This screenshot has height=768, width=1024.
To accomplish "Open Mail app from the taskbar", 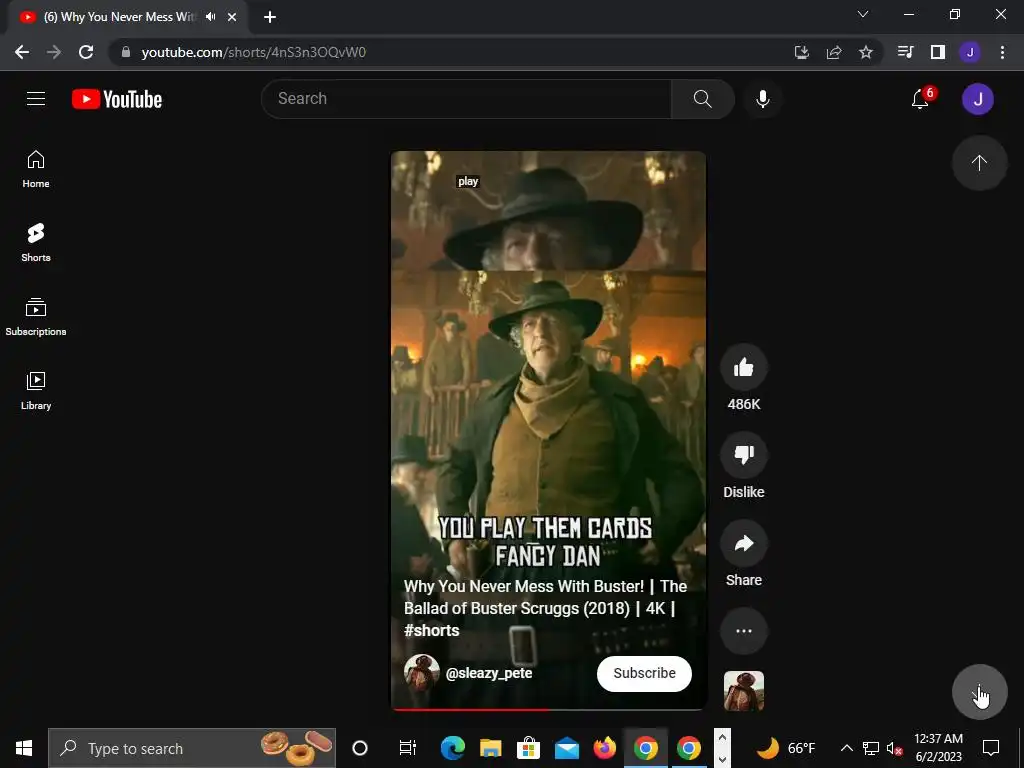I will point(567,748).
